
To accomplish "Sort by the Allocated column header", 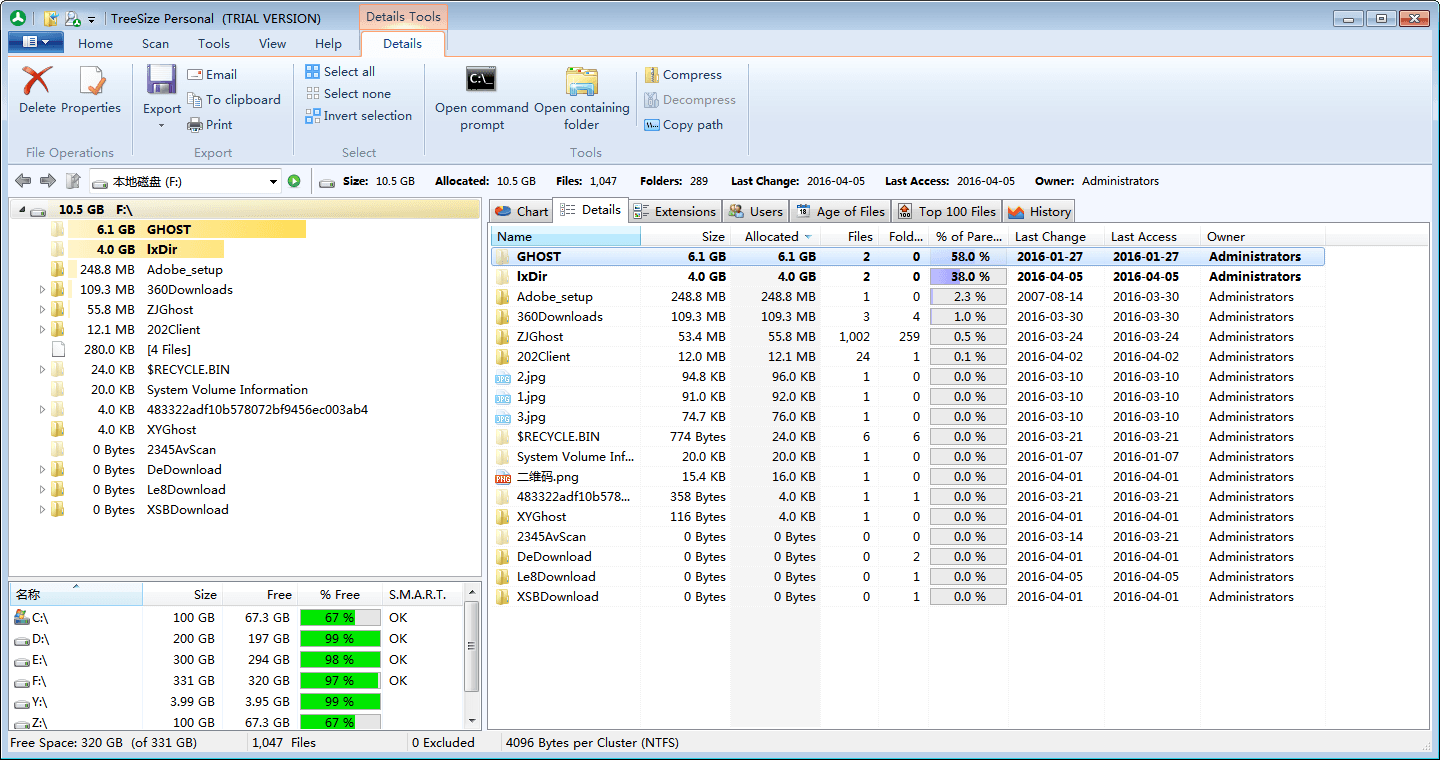I will coord(776,237).
